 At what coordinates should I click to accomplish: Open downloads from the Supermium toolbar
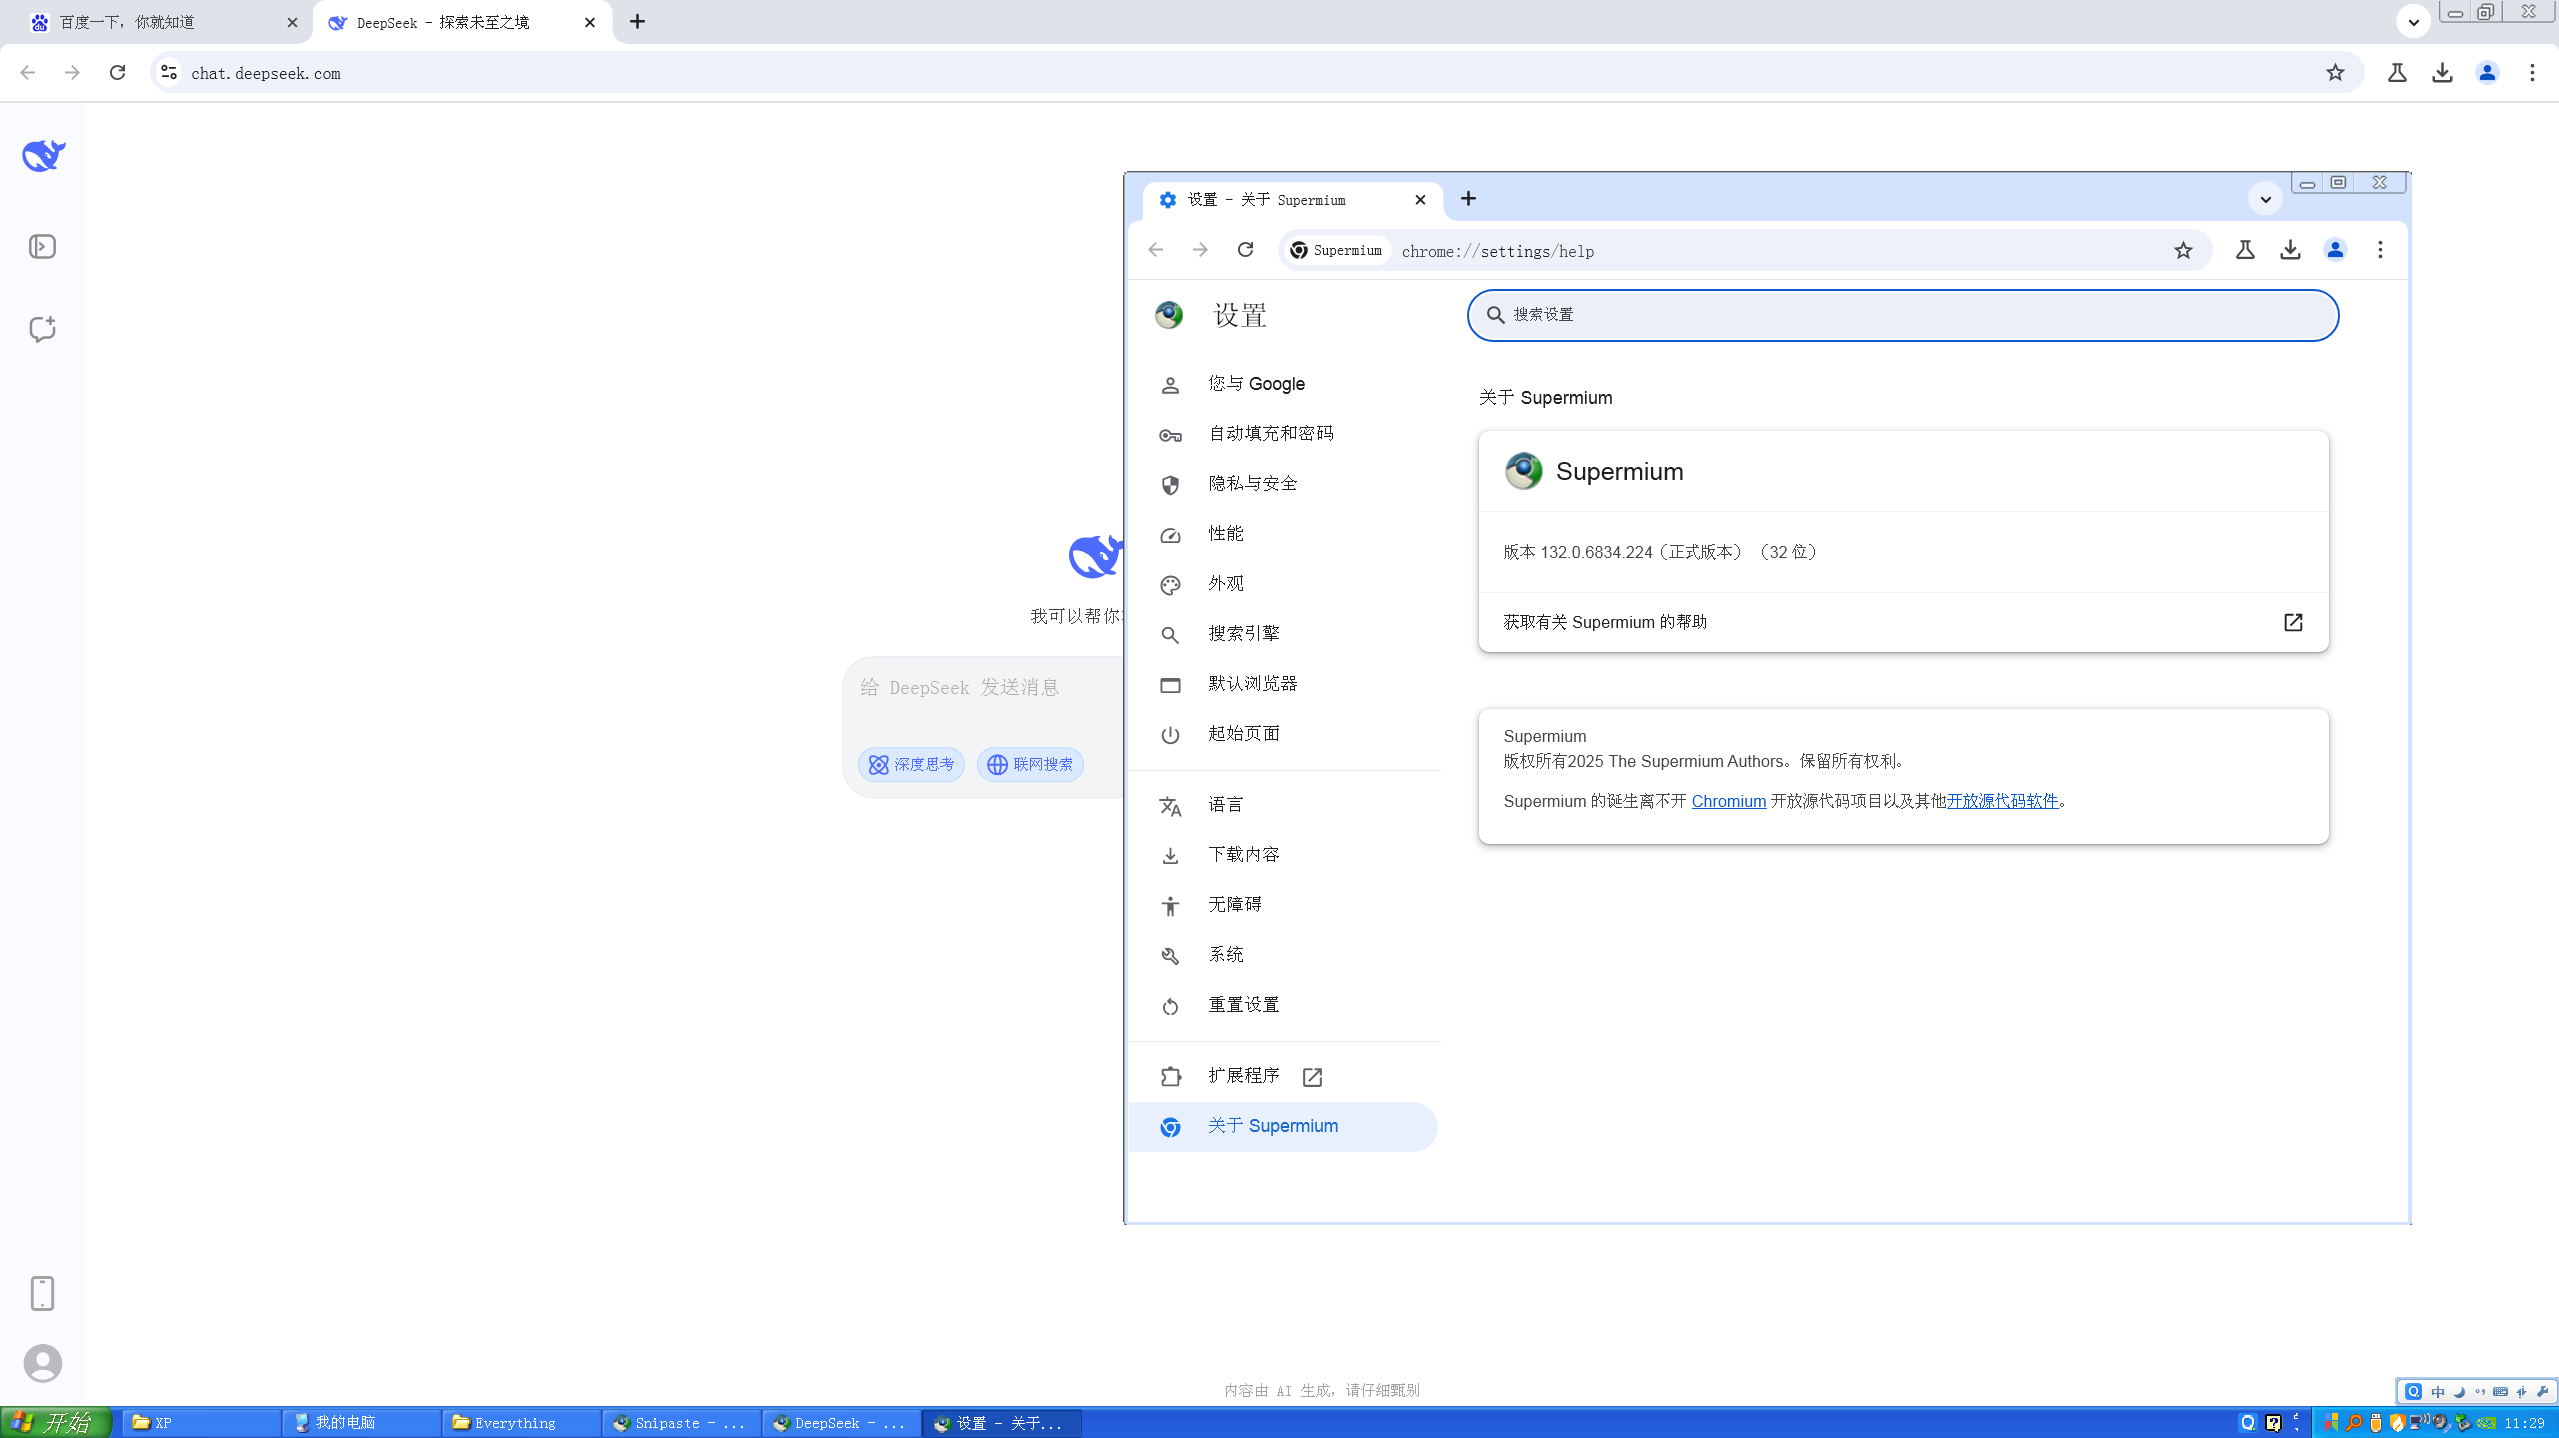click(2288, 250)
